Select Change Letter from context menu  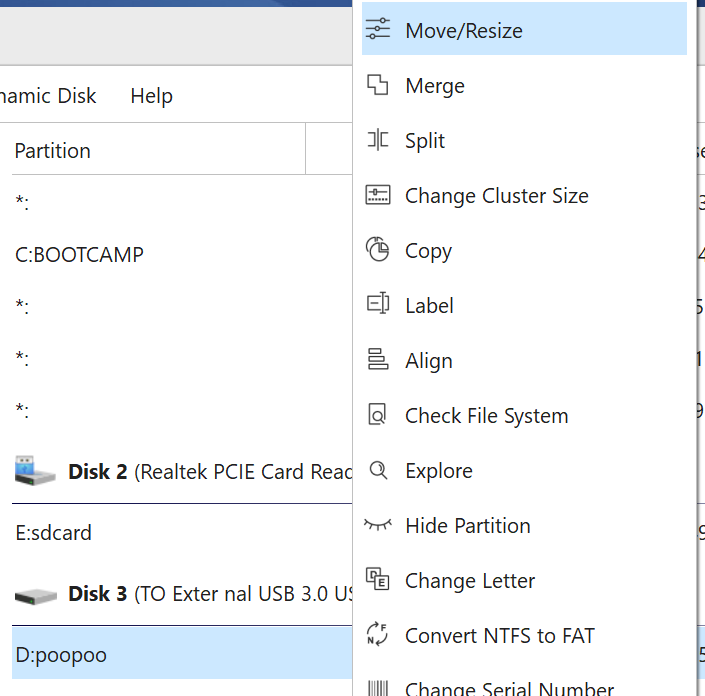469,581
